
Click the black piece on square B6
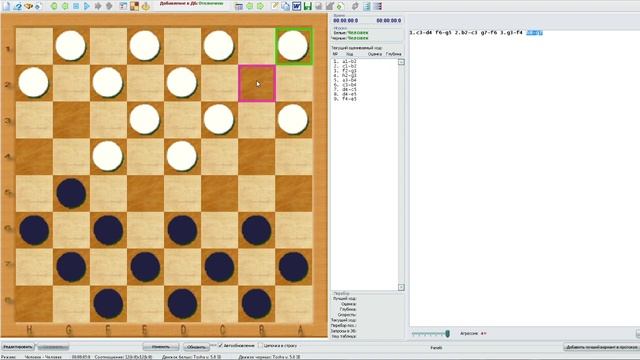(x=256, y=231)
